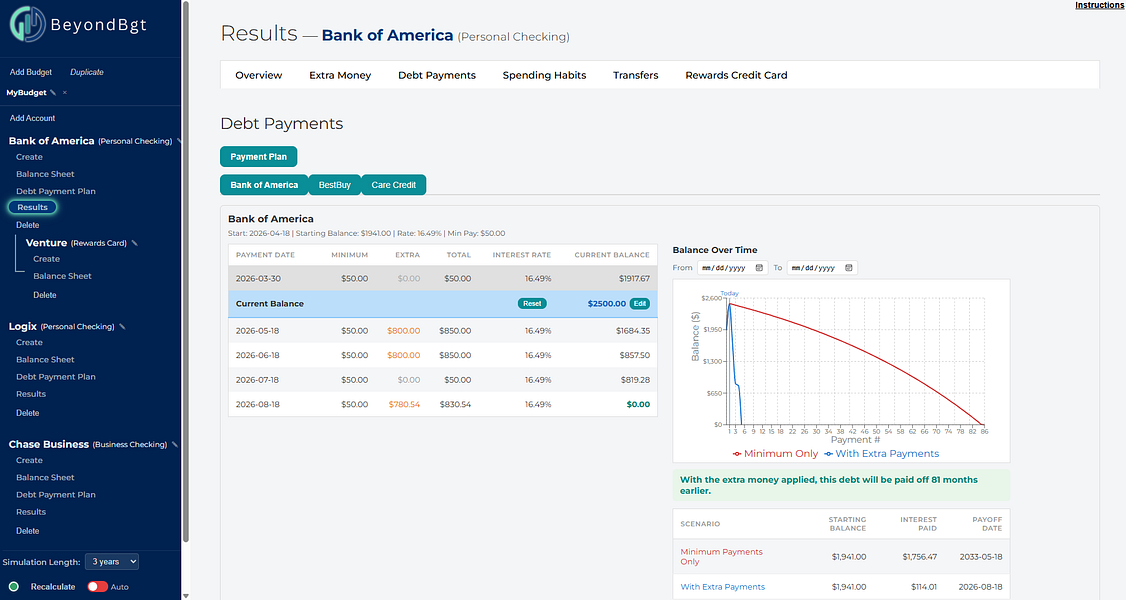
Task: Open Debt Payment Plan under Chase Business
Action: [x=56, y=494]
